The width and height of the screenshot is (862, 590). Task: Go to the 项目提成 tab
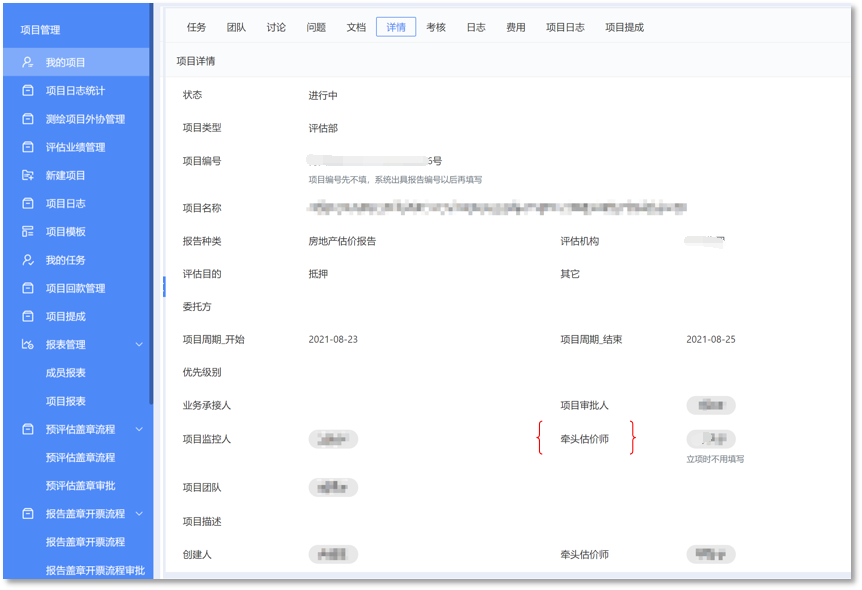624,27
